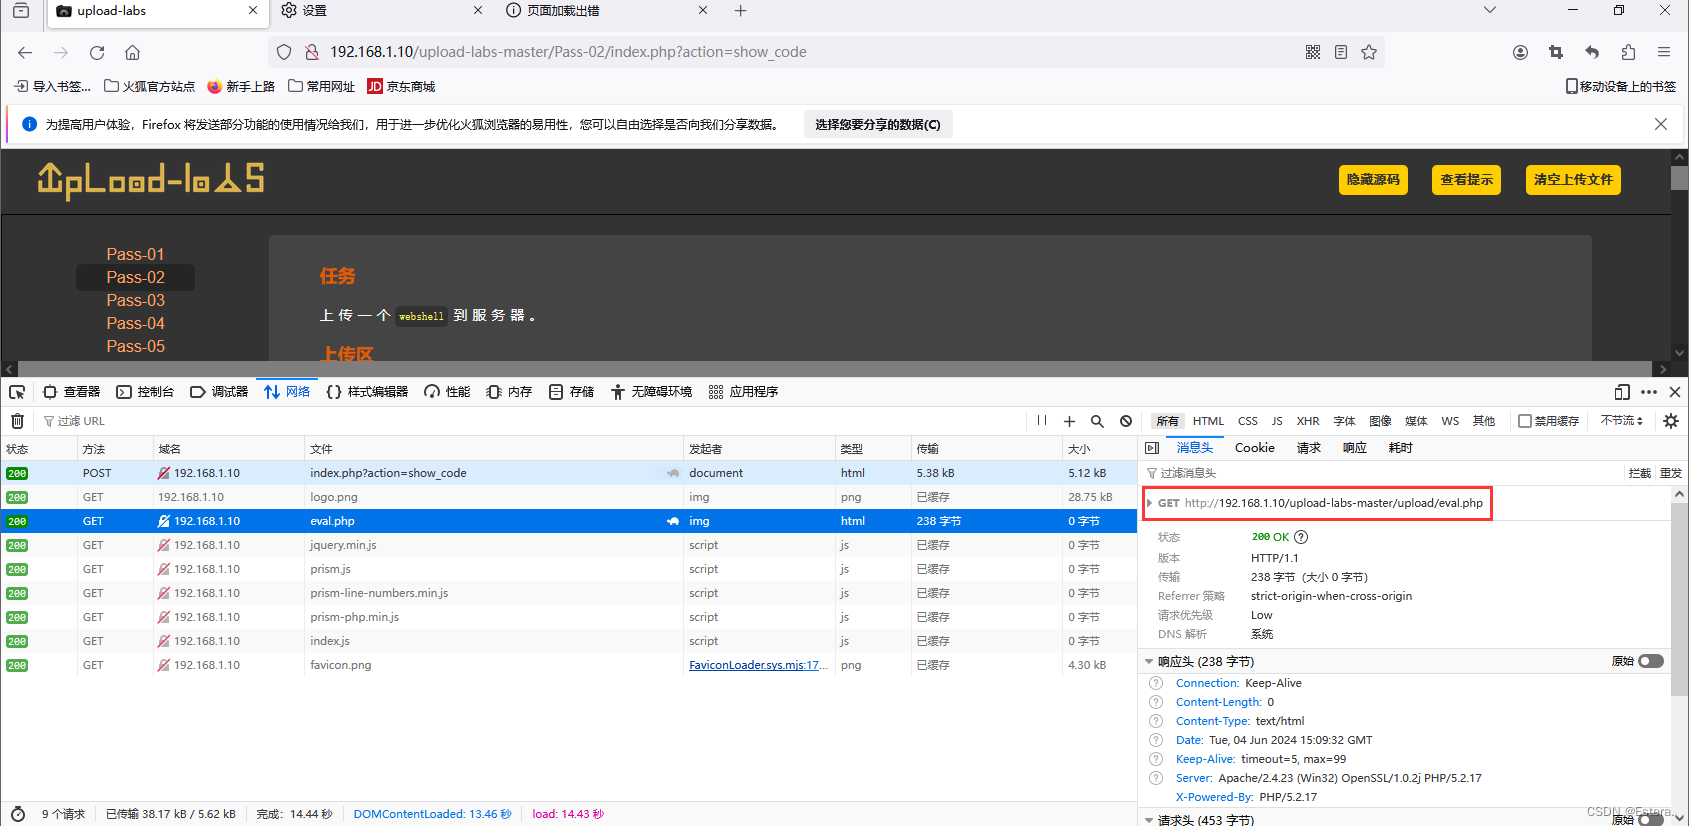Toggle responsive design mode icon
Image resolution: width=1689 pixels, height=826 pixels.
[x=1622, y=392]
